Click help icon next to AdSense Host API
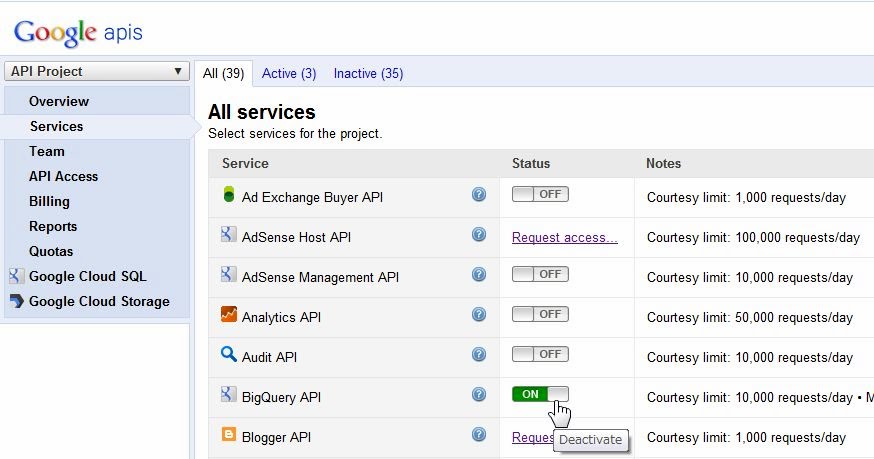This screenshot has height=459, width=874. pyautogui.click(x=479, y=235)
